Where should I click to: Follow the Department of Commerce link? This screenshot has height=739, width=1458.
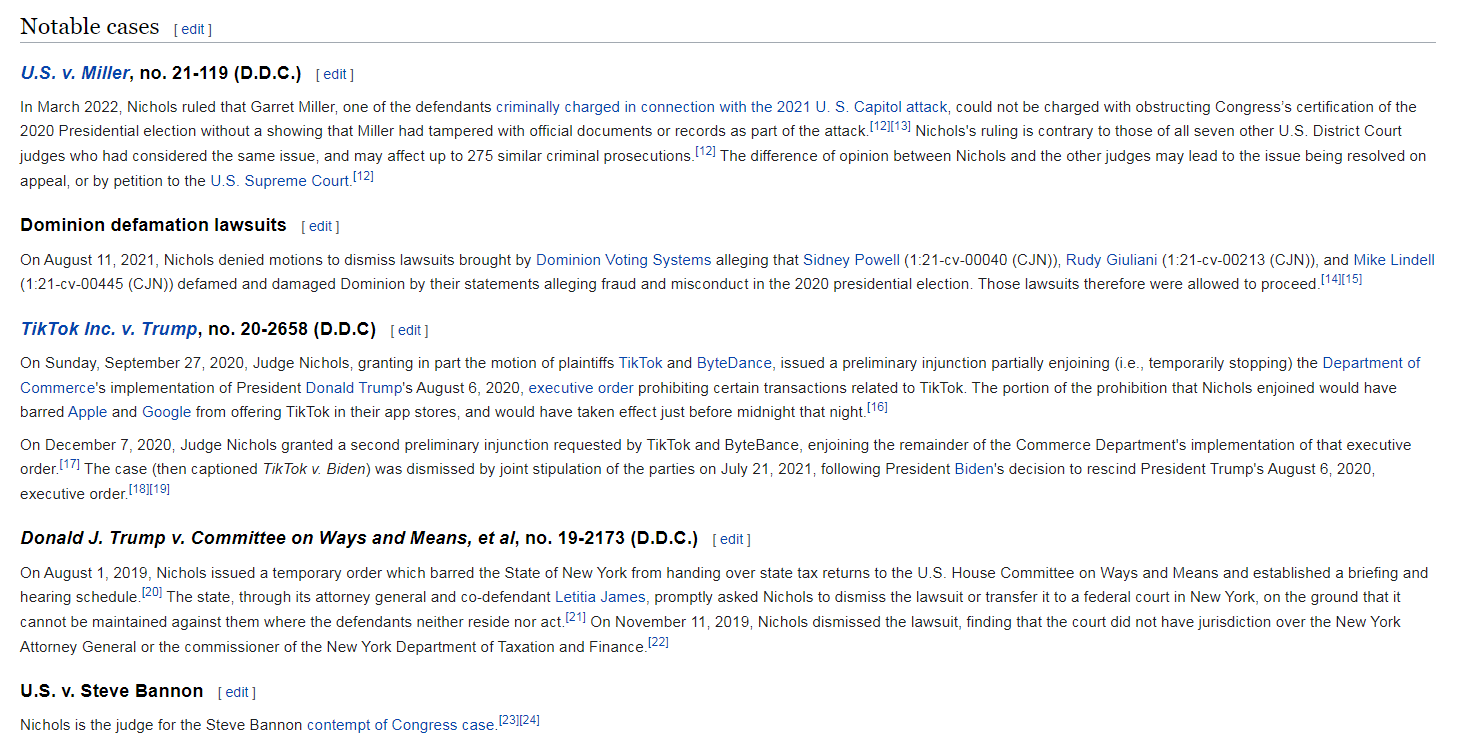[x=1371, y=363]
